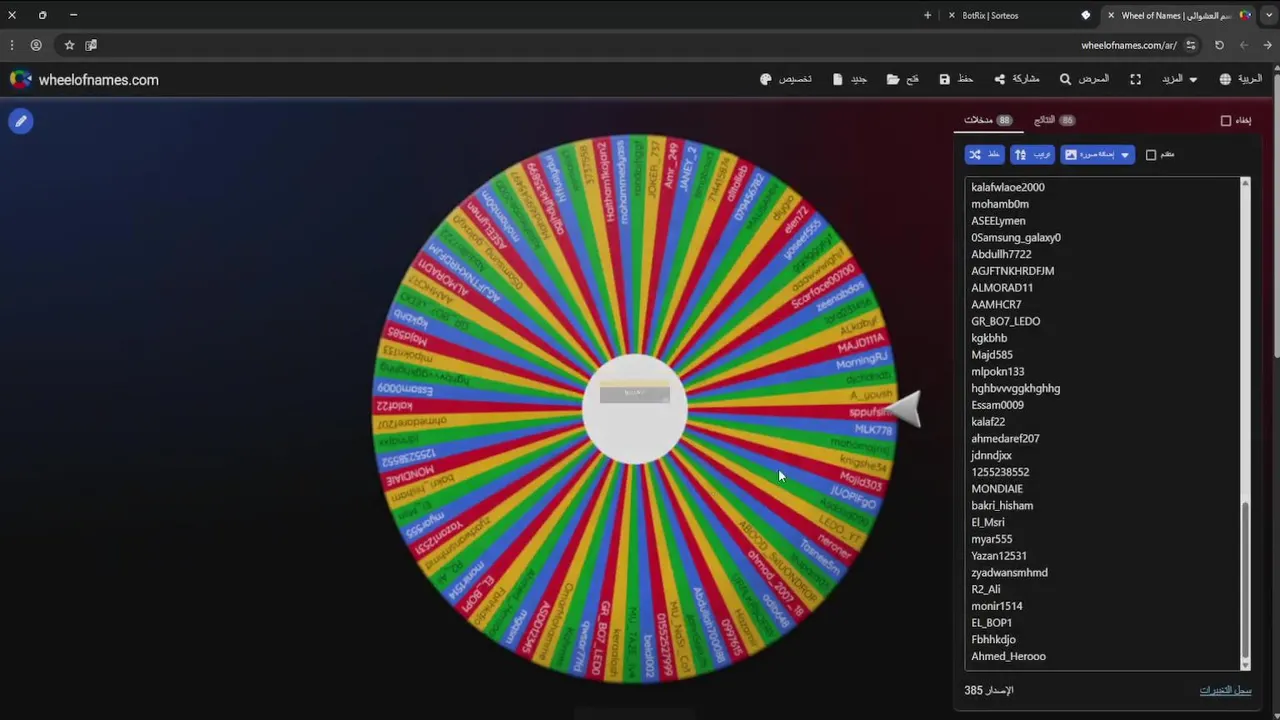Click the blue pencil edit button
The image size is (1280, 720).
pyautogui.click(x=21, y=121)
